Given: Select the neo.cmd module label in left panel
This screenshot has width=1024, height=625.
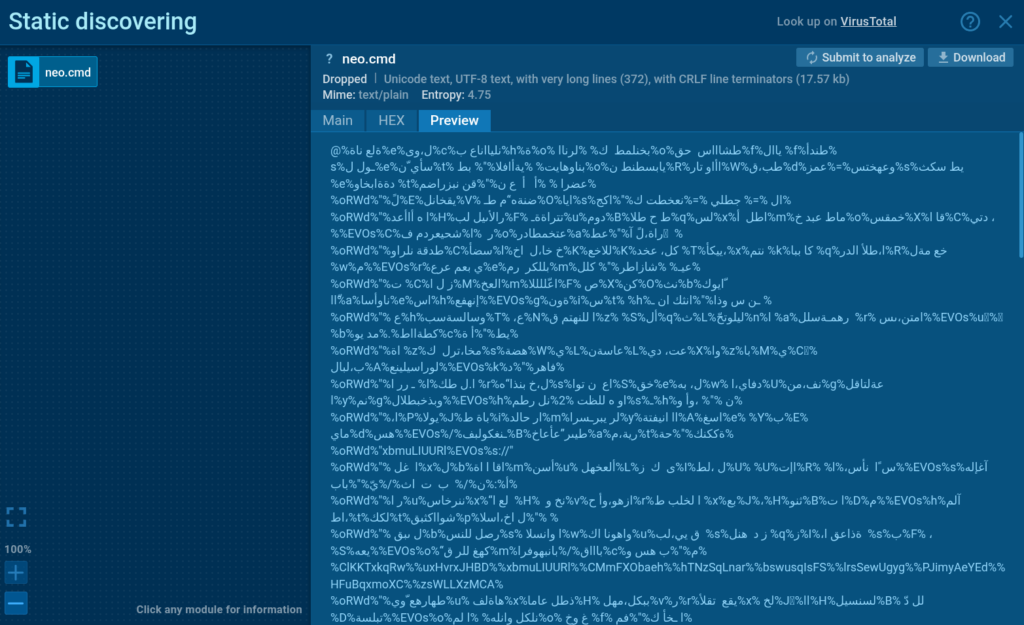Looking at the screenshot, I should 67,72.
